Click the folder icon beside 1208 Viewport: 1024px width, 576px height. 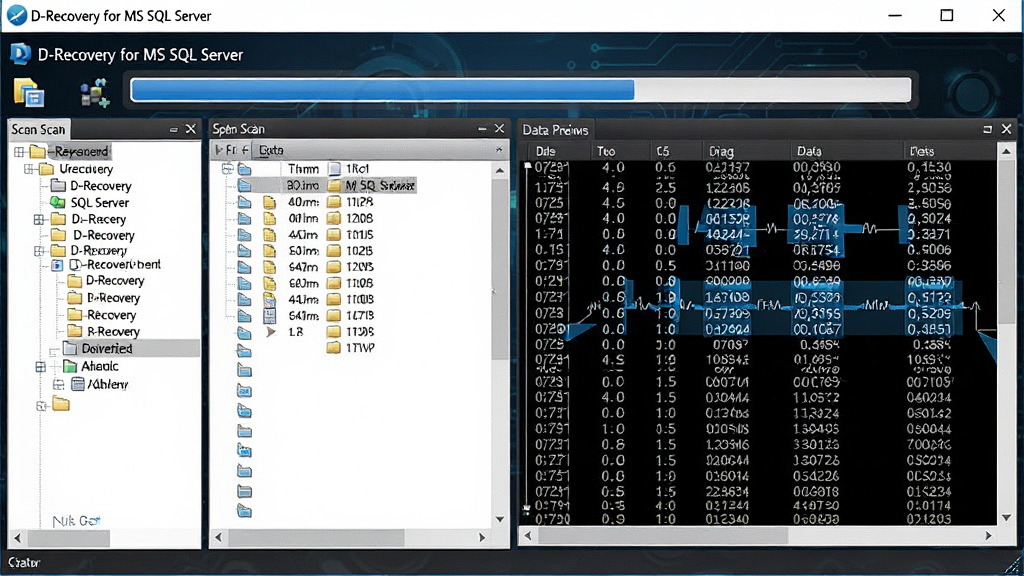[334, 218]
